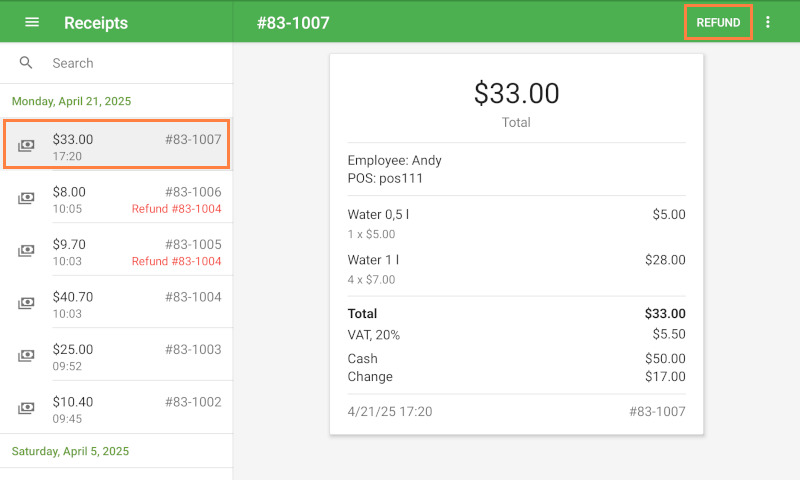Click the Receipts header title
The height and width of the screenshot is (480, 800).
point(96,22)
